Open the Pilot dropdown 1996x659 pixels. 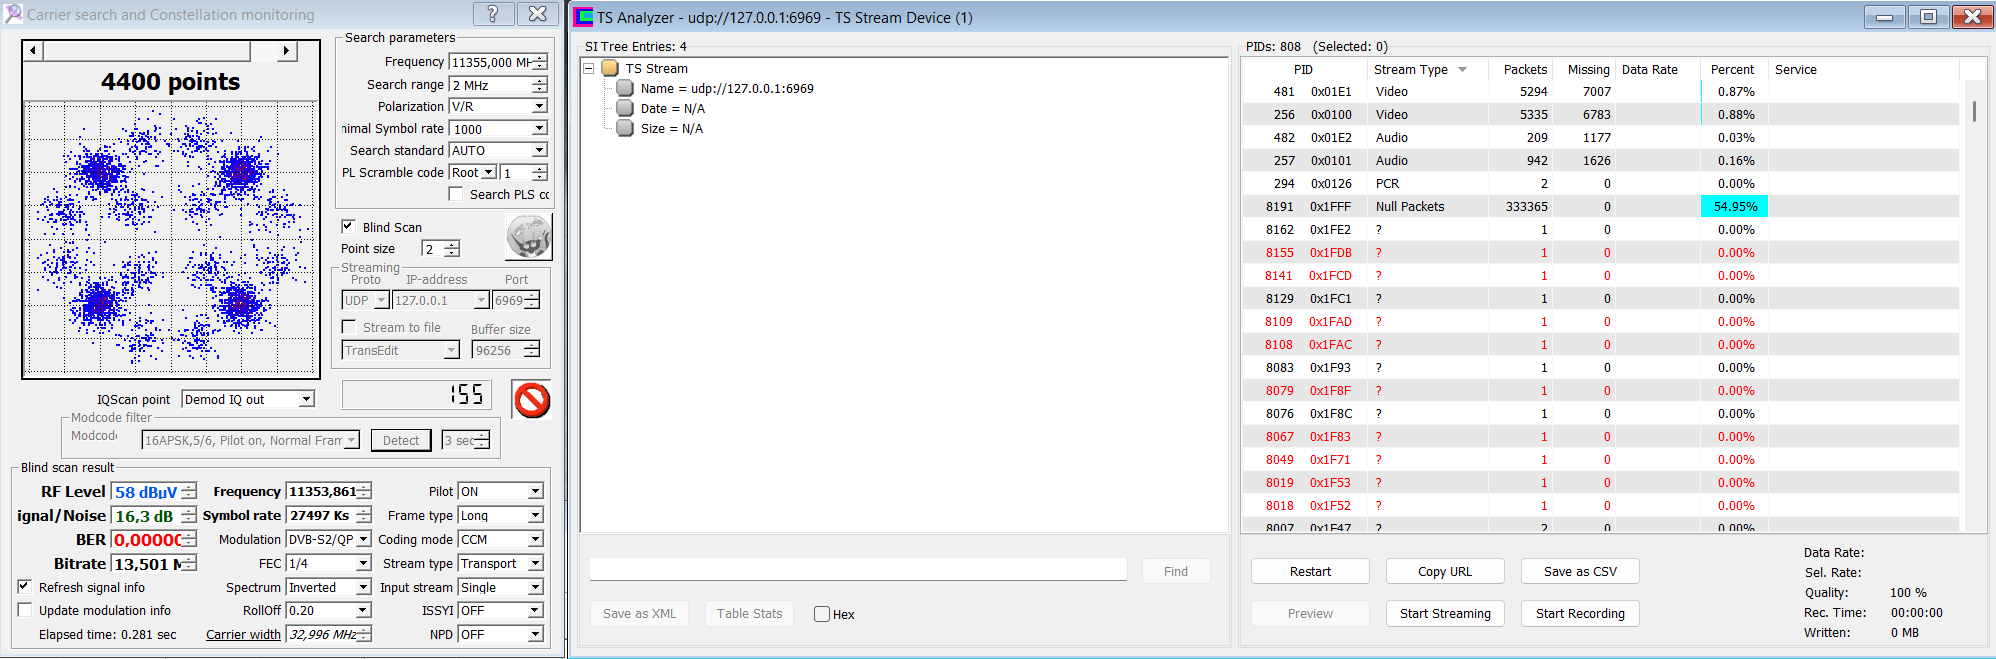click(535, 491)
